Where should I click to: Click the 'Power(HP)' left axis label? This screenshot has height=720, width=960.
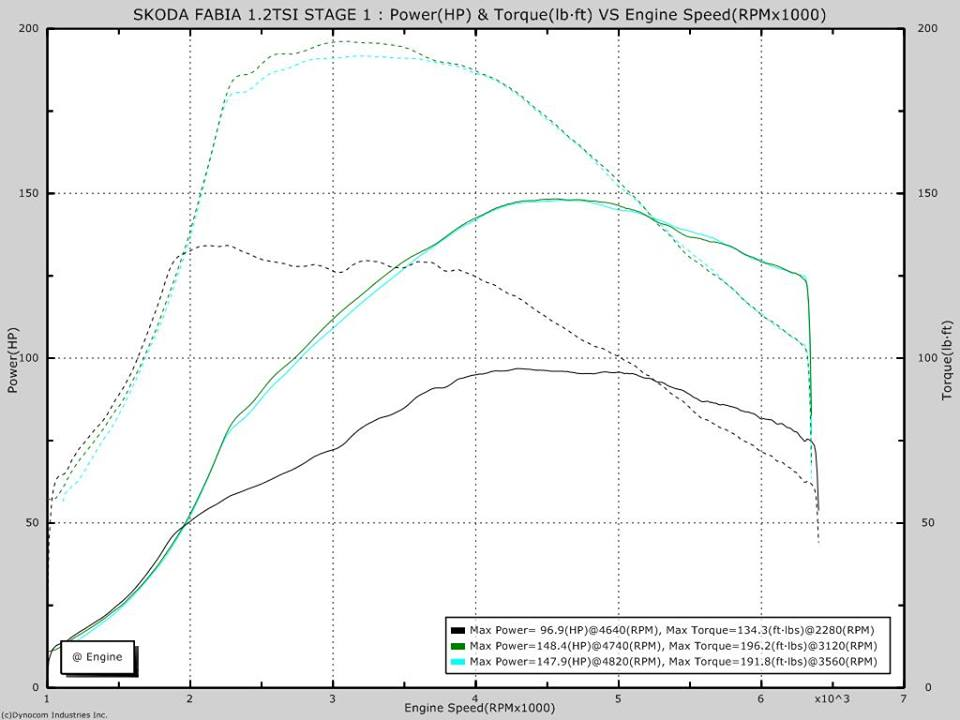tap(12, 360)
